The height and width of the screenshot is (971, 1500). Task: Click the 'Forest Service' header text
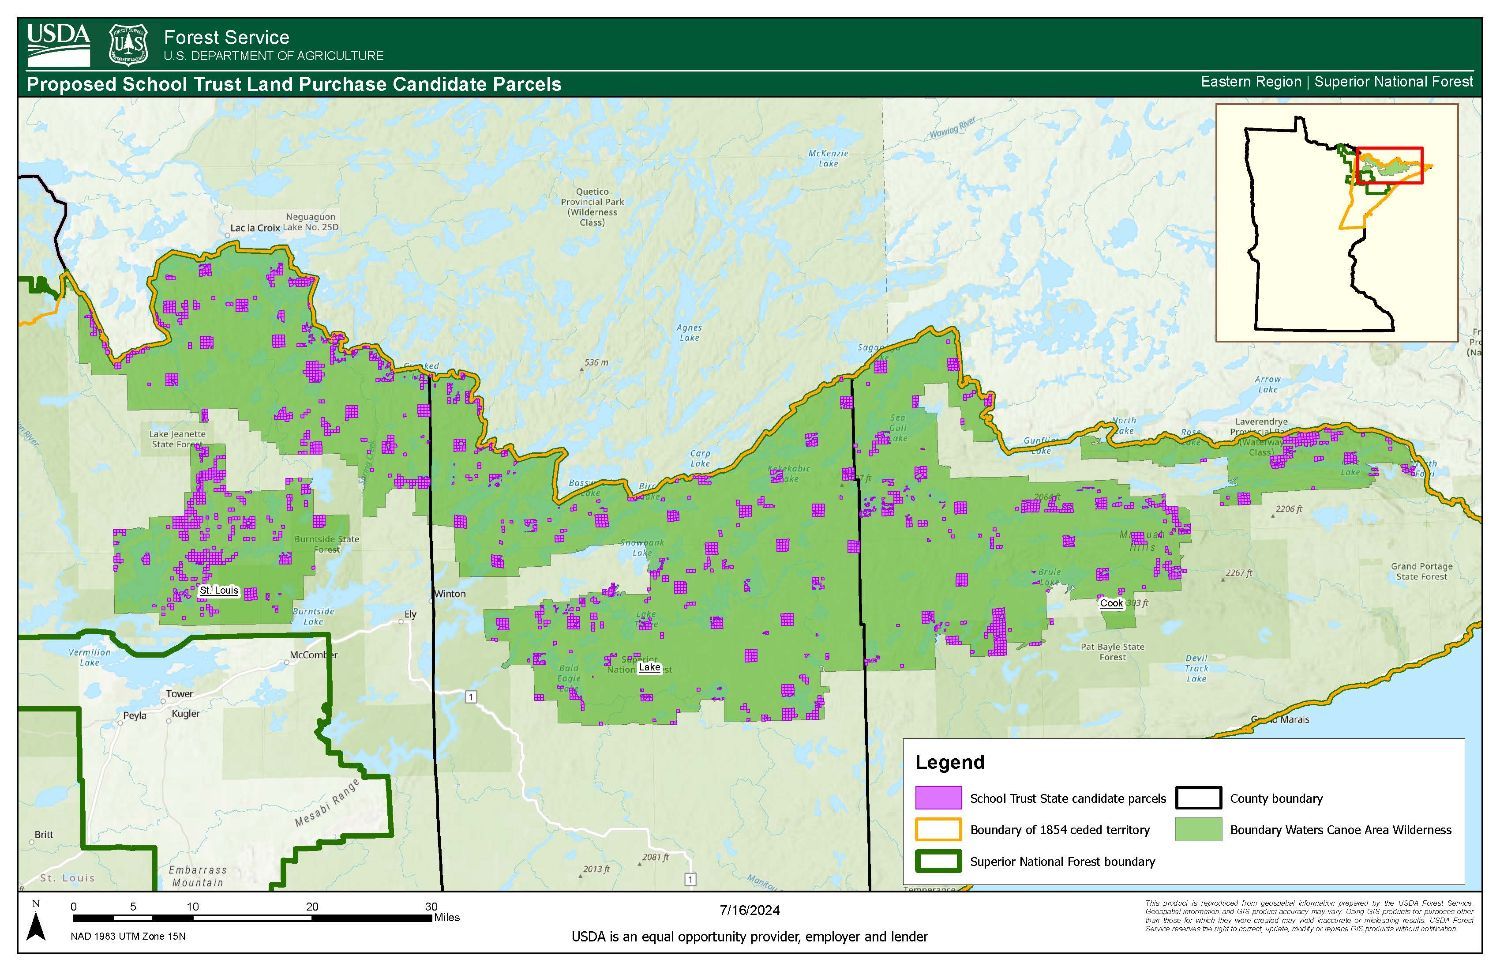point(226,37)
